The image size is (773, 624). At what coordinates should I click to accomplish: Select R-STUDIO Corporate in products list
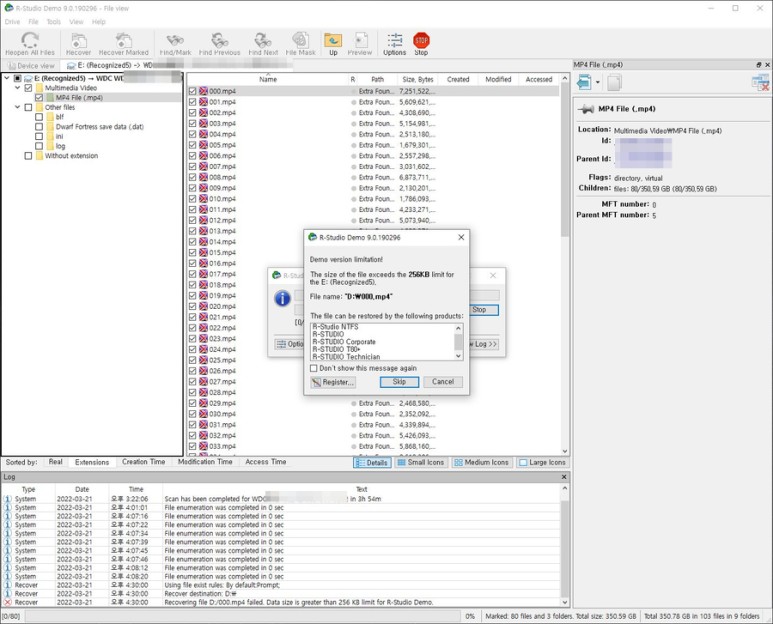tap(344, 342)
